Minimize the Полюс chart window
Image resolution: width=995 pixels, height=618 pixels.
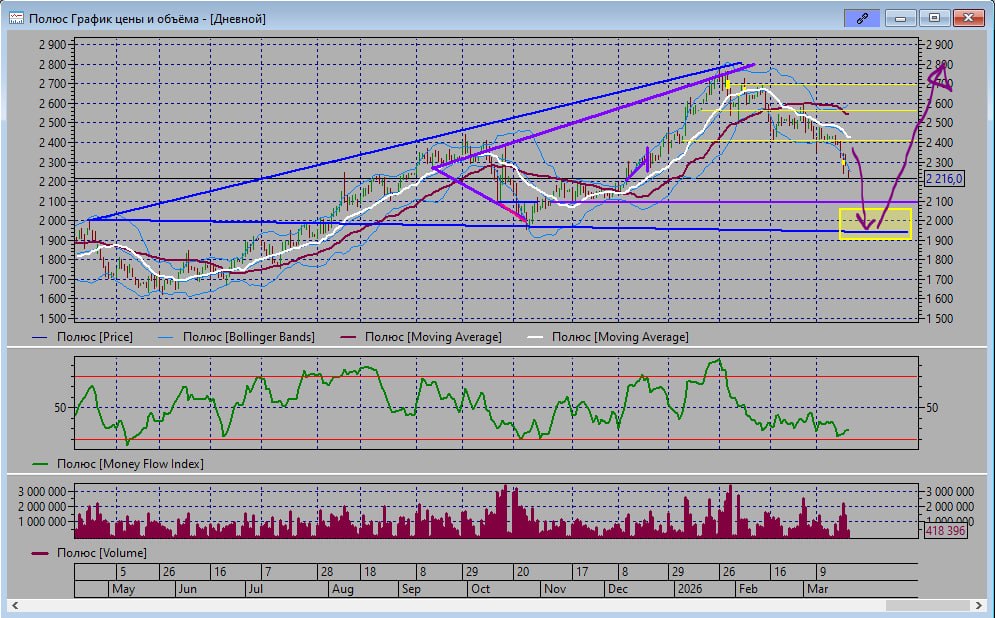pos(902,18)
